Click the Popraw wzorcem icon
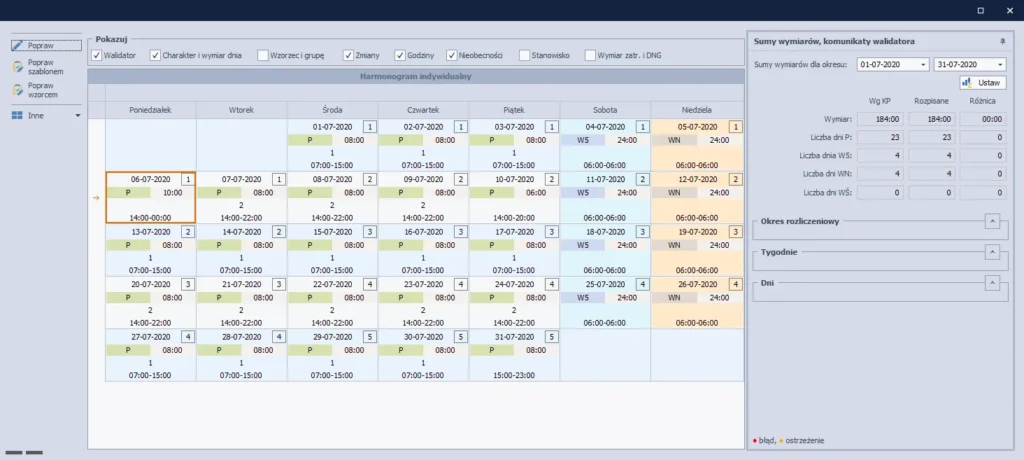Image resolution: width=1024 pixels, height=460 pixels. [19, 90]
